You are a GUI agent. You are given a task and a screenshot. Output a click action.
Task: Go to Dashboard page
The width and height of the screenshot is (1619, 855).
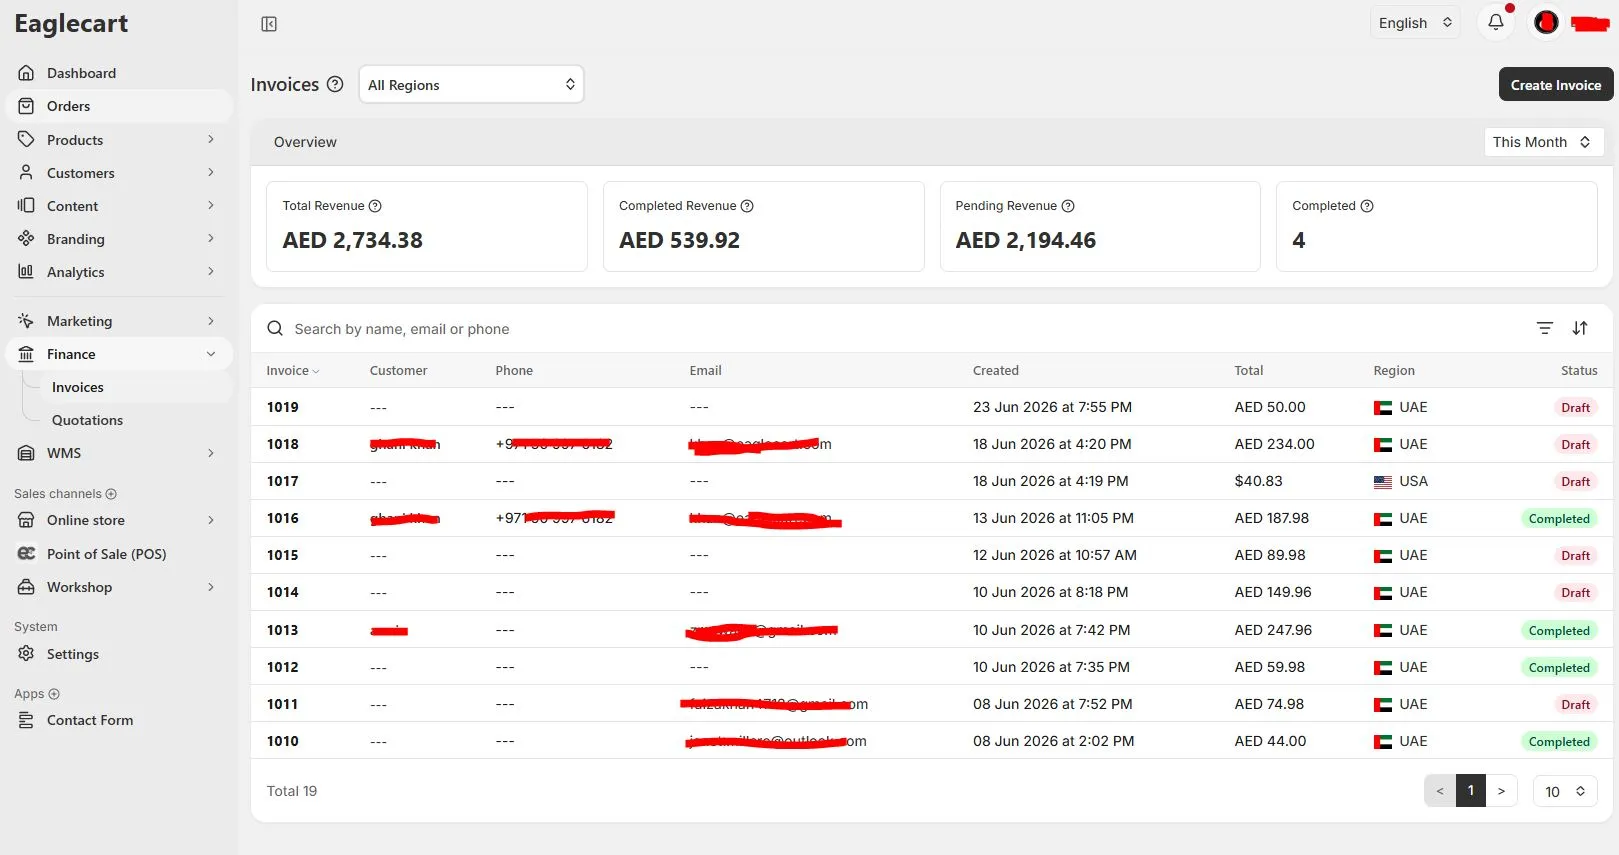click(81, 73)
